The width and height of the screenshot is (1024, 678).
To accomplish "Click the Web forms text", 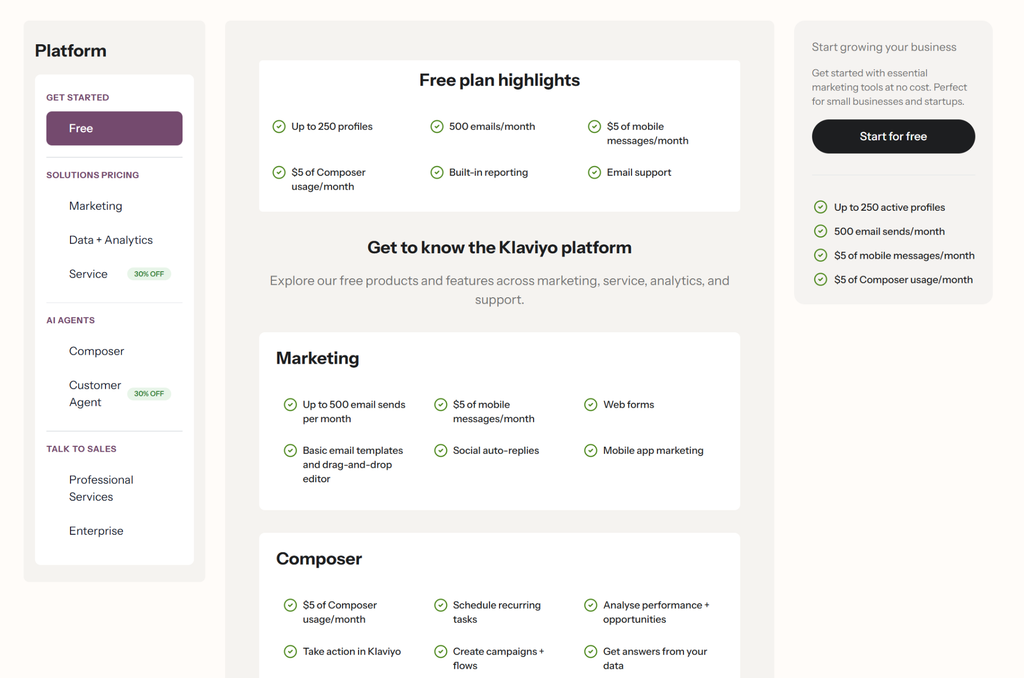I will [x=629, y=404].
